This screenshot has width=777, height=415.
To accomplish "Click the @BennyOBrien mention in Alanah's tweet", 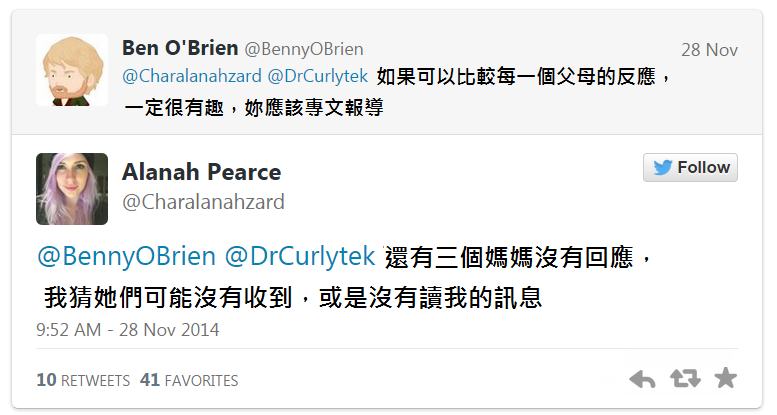I will [126, 256].
